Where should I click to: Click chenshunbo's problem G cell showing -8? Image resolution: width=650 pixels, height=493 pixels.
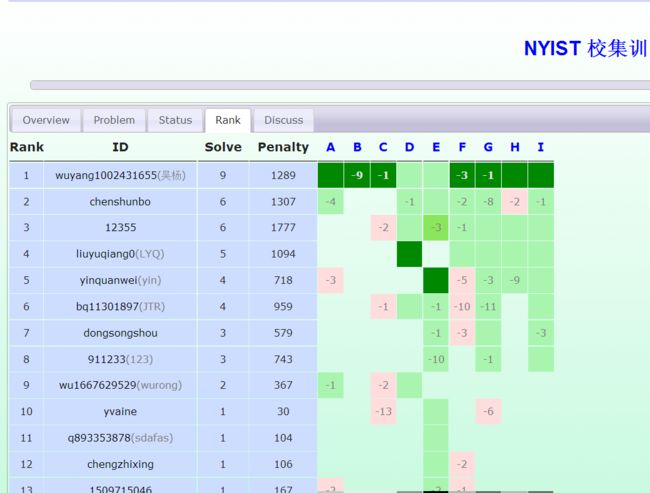[x=488, y=202]
